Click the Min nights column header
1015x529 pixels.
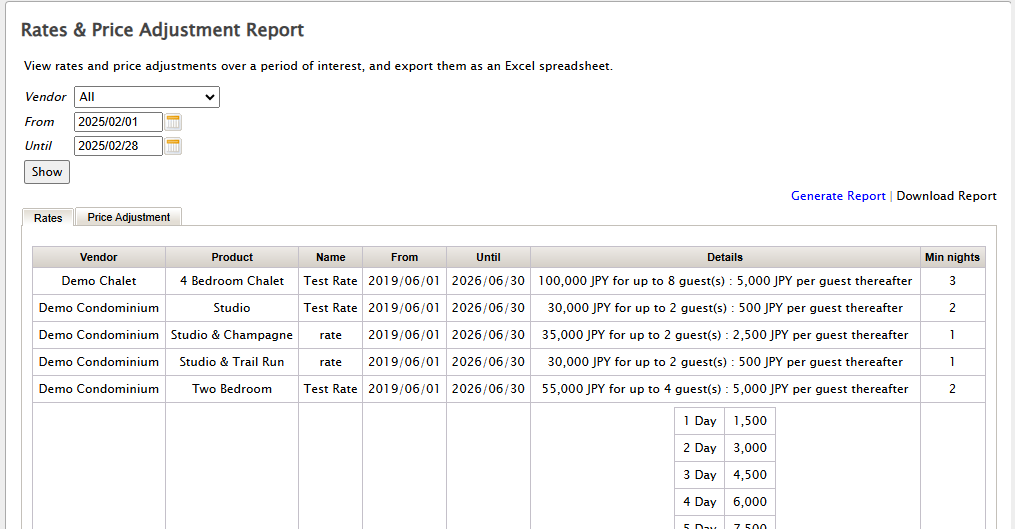(952, 257)
